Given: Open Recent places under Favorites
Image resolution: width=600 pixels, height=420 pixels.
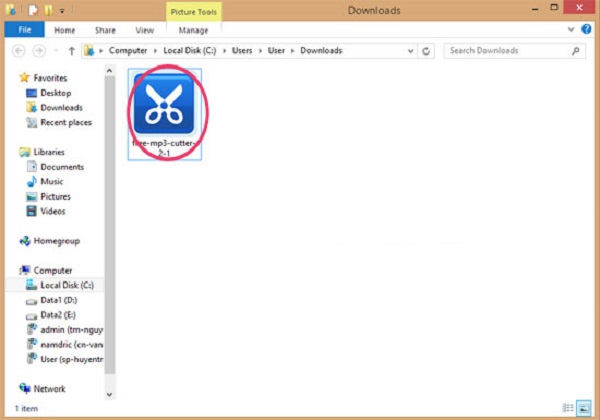Looking at the screenshot, I should pyautogui.click(x=66, y=122).
